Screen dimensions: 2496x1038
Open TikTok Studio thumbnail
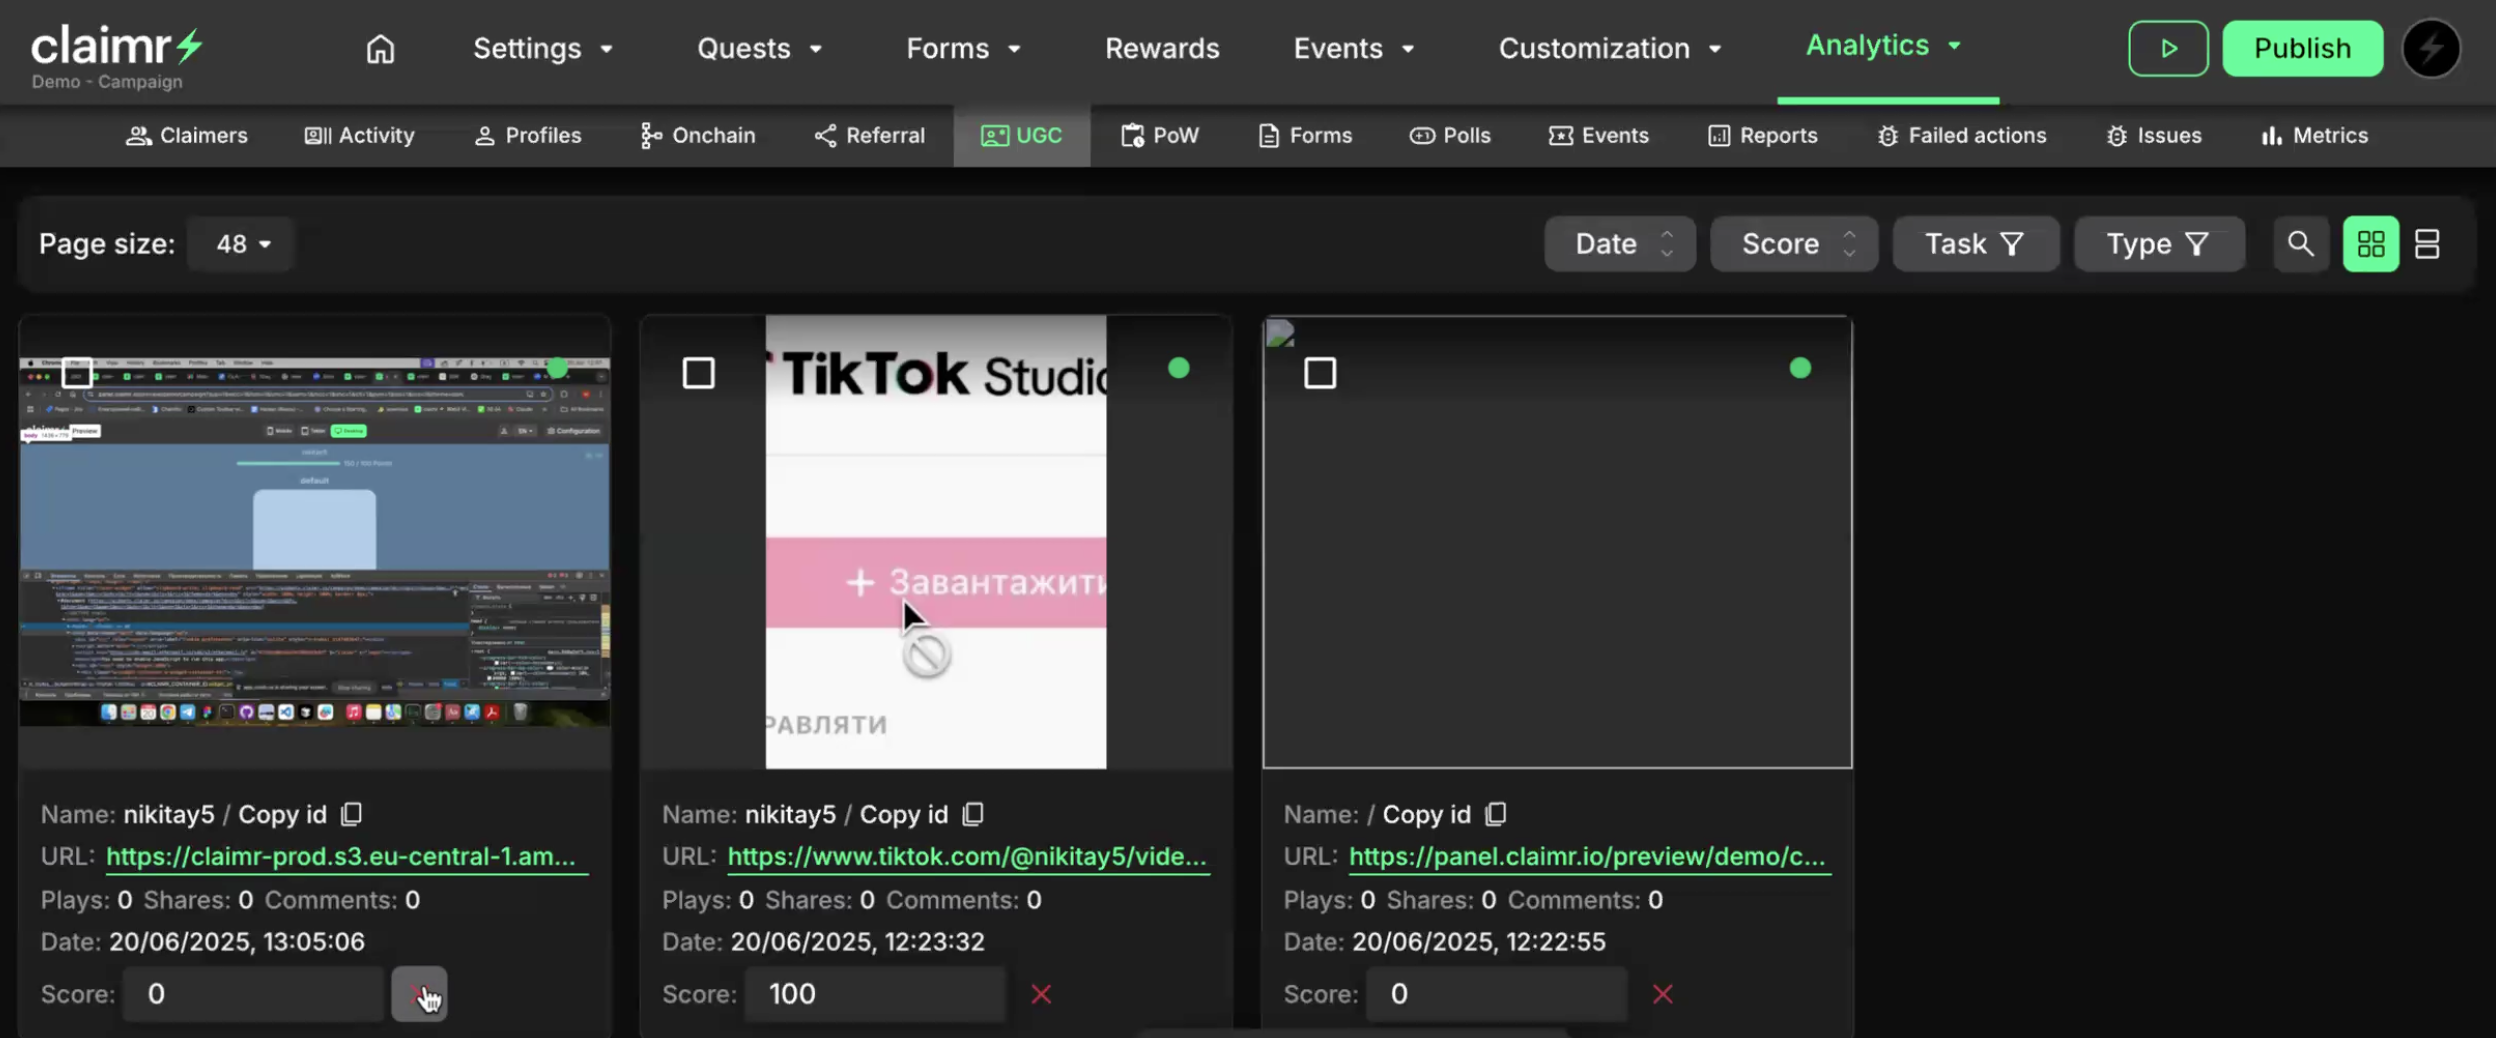936,542
